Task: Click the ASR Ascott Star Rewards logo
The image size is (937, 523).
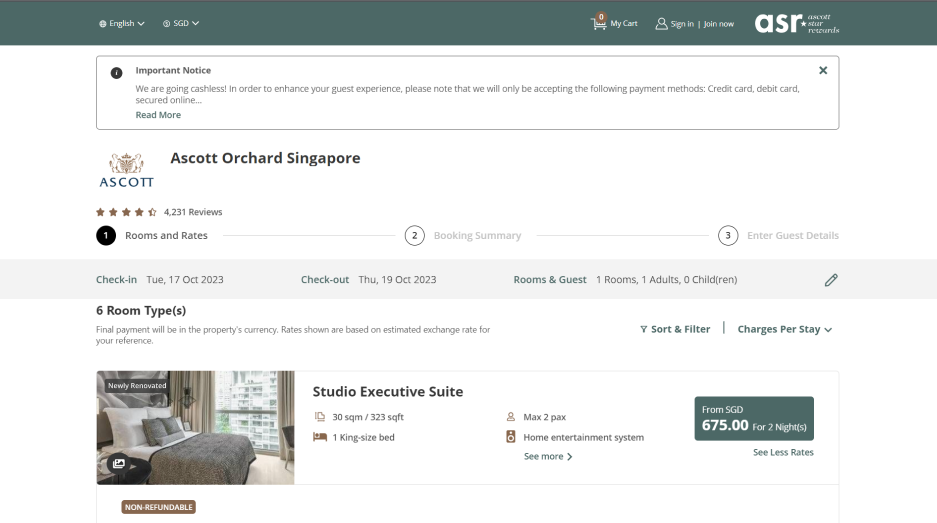Action: click(797, 23)
